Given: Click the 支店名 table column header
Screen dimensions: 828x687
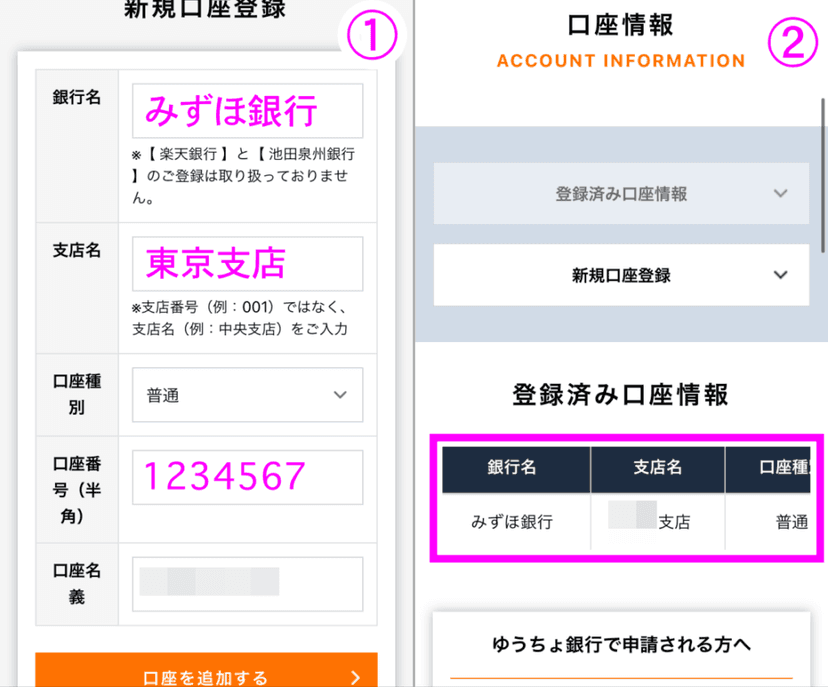Looking at the screenshot, I should [x=657, y=469].
